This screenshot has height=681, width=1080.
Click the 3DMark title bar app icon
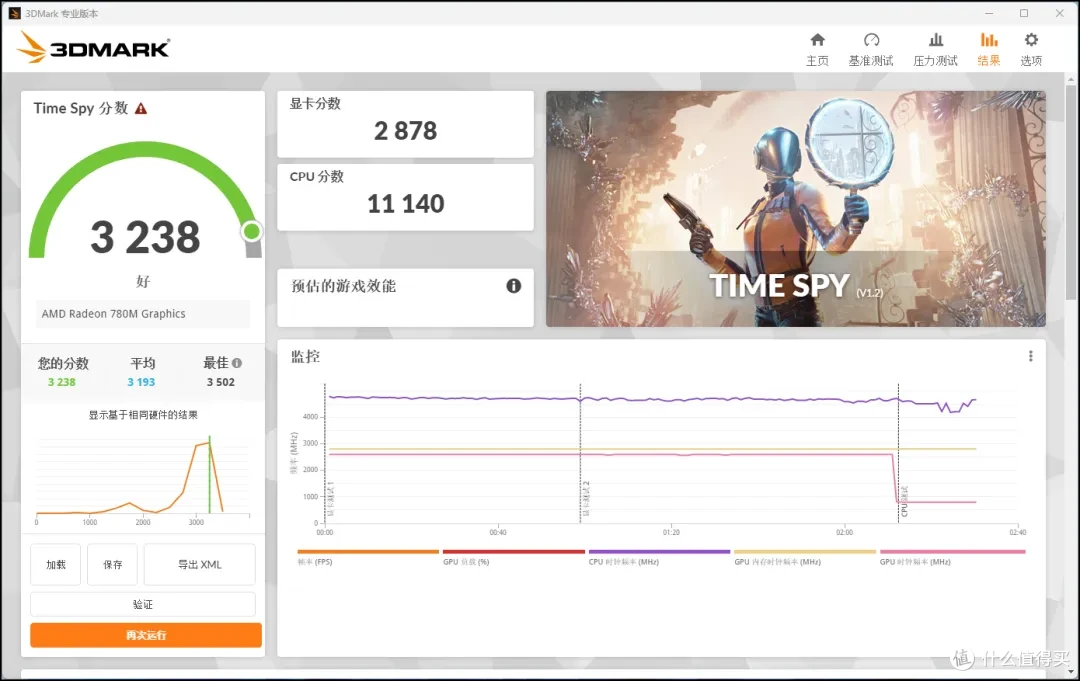pos(14,13)
